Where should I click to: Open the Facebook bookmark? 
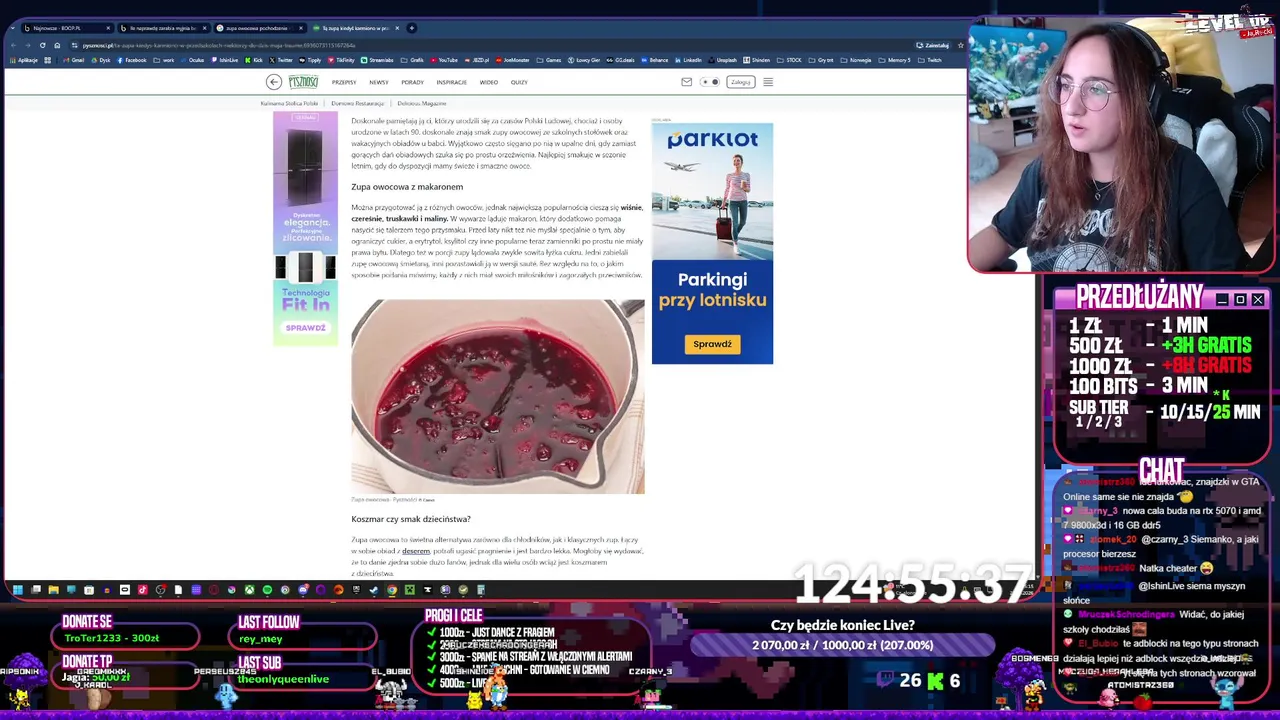pyautogui.click(x=131, y=60)
